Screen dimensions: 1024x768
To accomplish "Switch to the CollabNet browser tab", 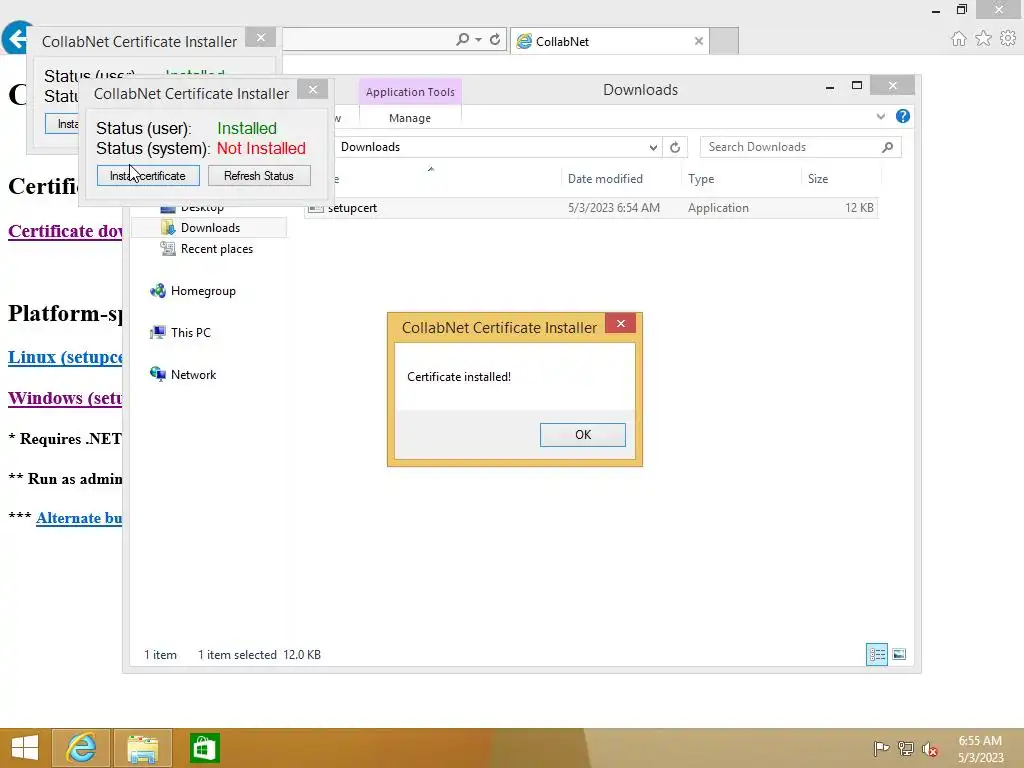I will pyautogui.click(x=609, y=41).
